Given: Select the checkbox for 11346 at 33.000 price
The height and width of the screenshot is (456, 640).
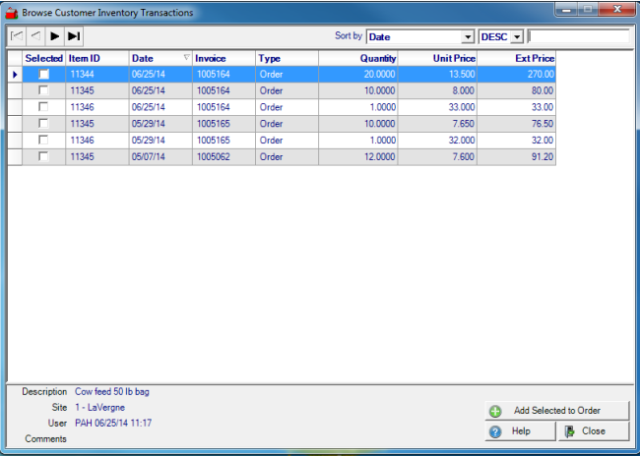Looking at the screenshot, I should (43, 107).
